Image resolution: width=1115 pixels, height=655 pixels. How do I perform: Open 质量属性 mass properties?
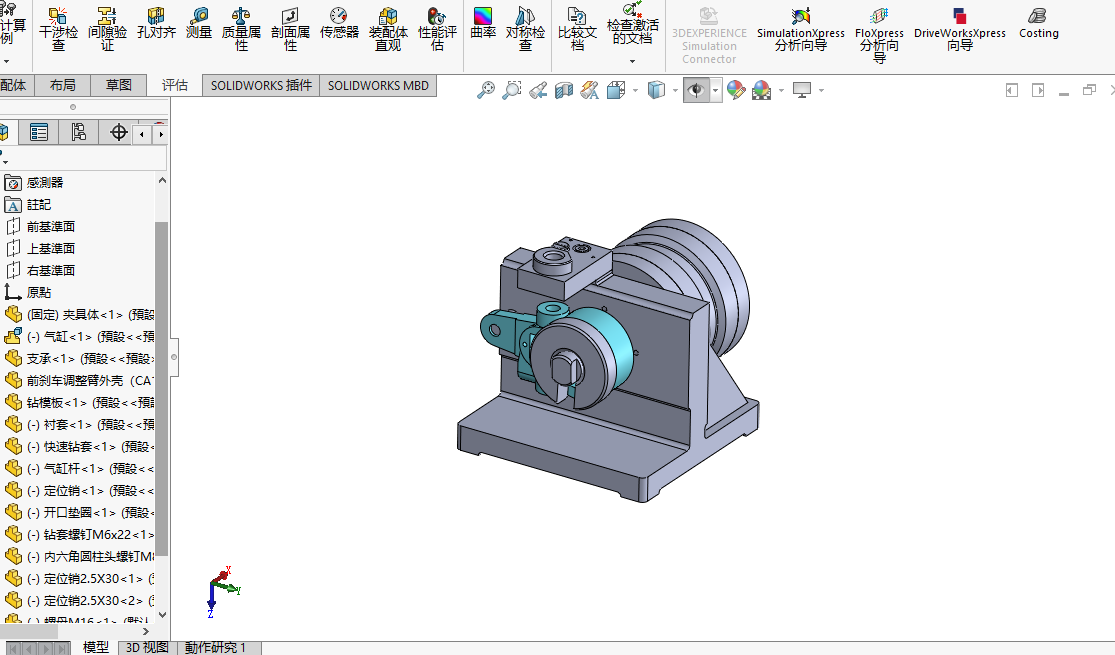[x=241, y=28]
